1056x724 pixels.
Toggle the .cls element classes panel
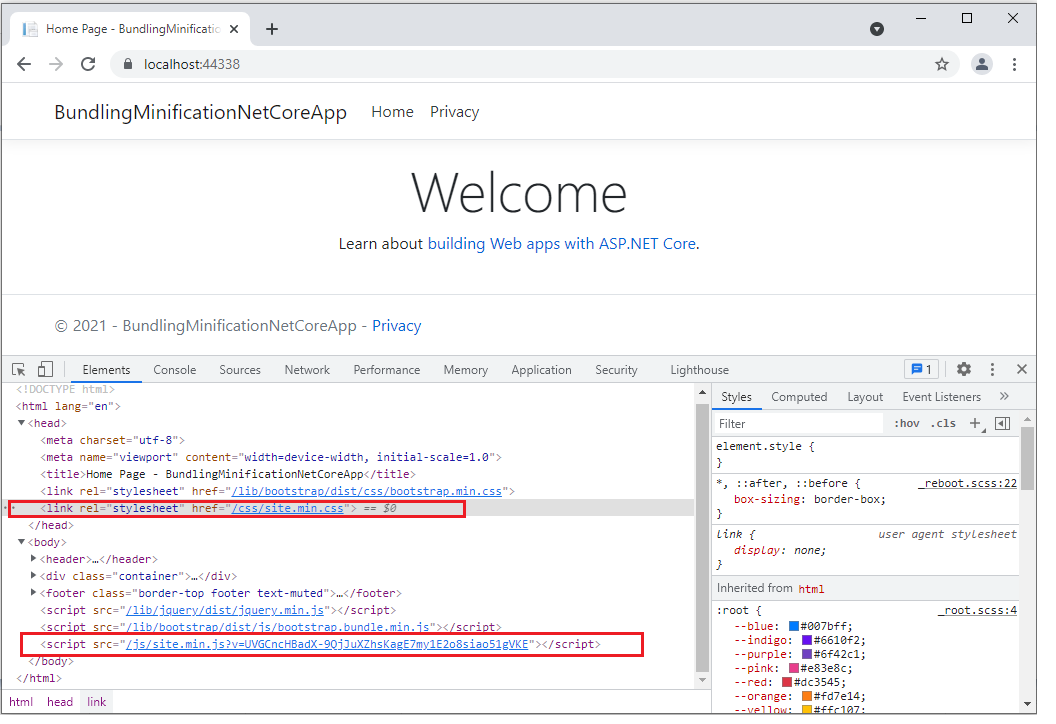(x=943, y=423)
